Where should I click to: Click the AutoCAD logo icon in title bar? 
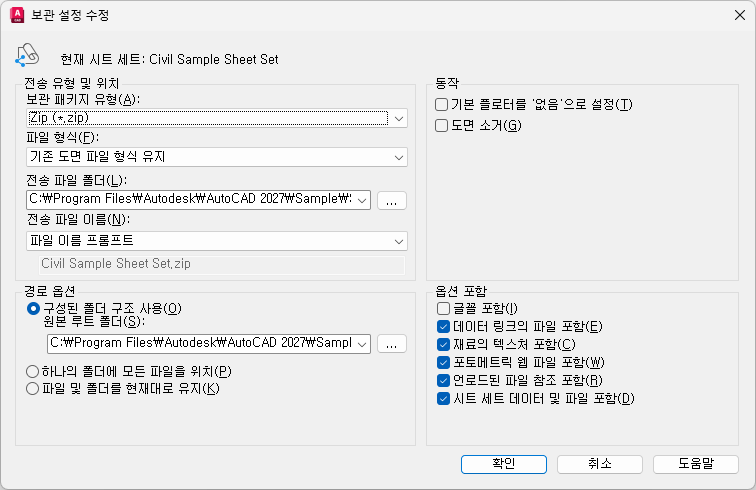point(17,15)
